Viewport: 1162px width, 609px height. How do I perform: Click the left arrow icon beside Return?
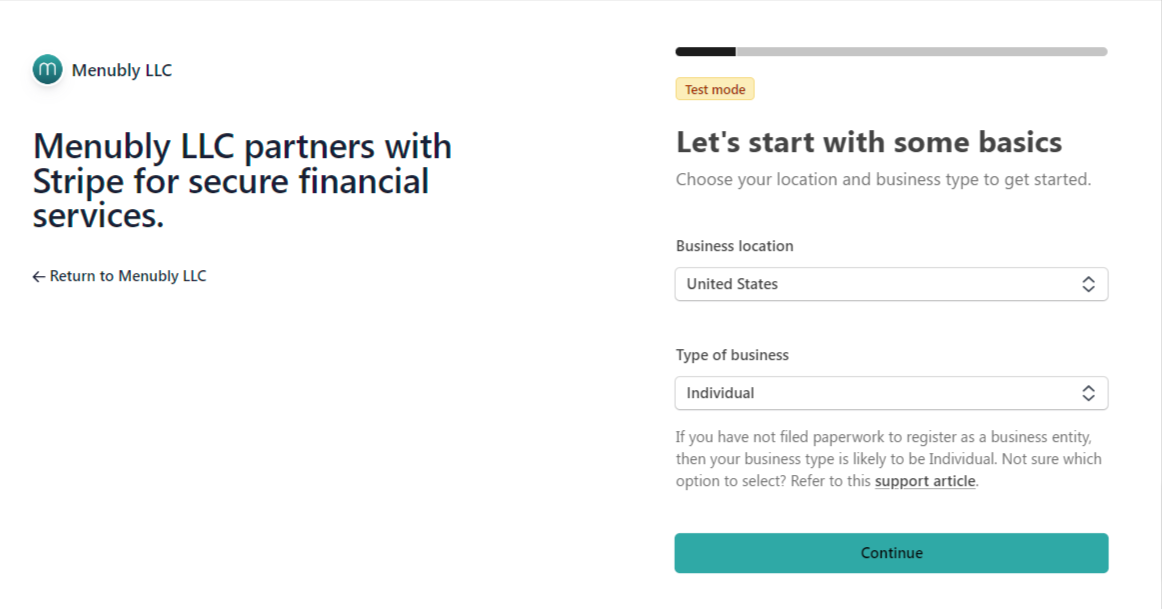[39, 277]
